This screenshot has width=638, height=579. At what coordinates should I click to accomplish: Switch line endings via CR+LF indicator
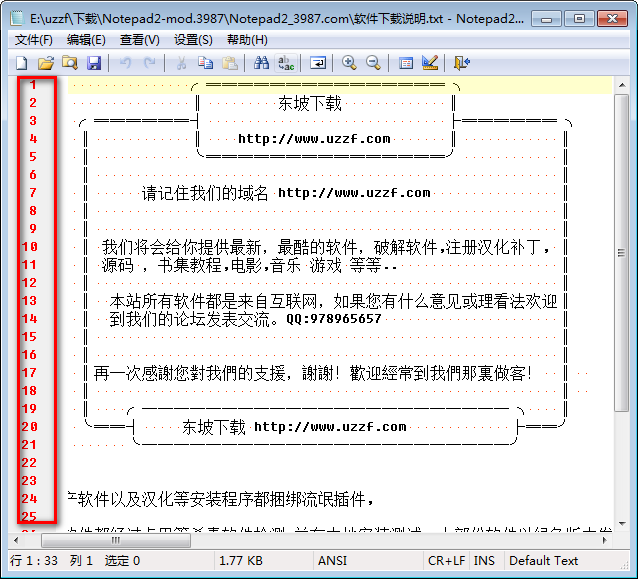pos(445,561)
